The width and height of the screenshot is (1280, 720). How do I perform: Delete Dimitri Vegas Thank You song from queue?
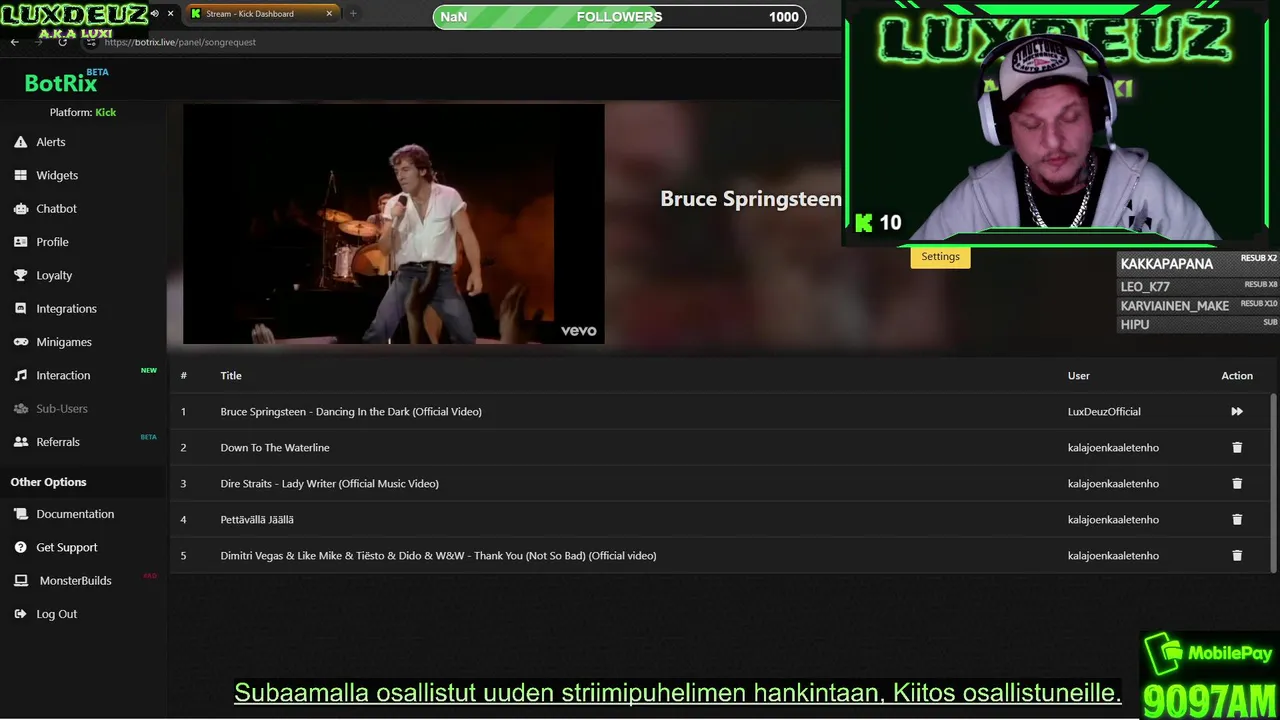click(1237, 555)
